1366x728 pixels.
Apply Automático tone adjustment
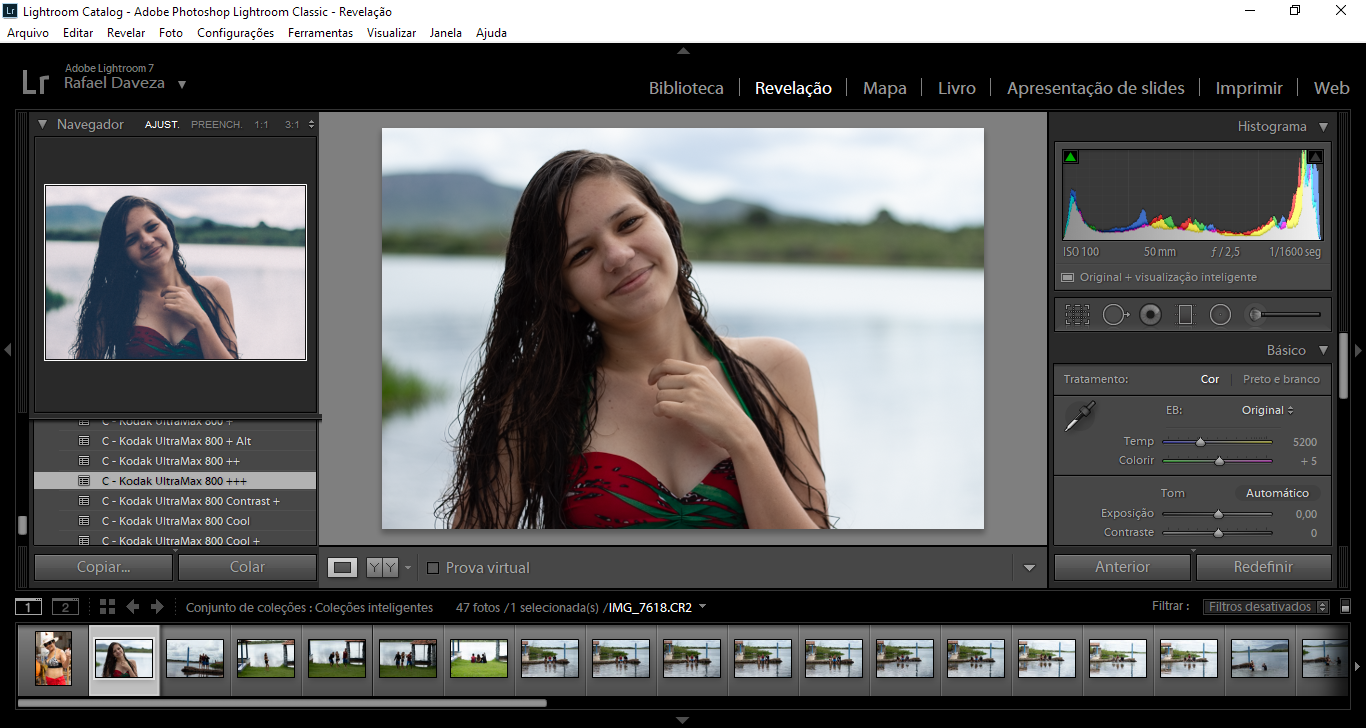coord(1277,493)
